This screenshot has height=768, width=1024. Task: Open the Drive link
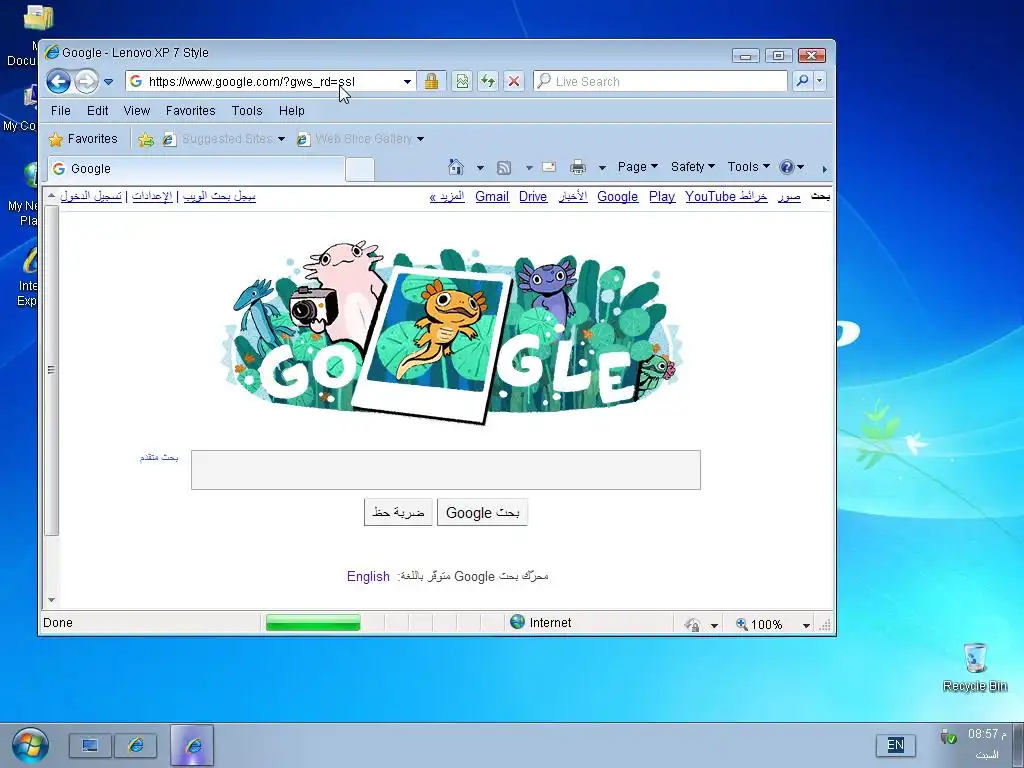(x=533, y=197)
